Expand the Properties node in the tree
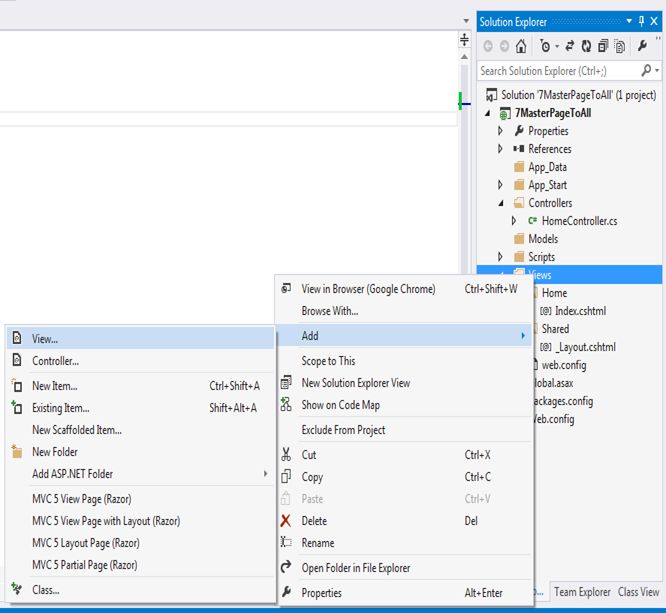 coord(501,131)
